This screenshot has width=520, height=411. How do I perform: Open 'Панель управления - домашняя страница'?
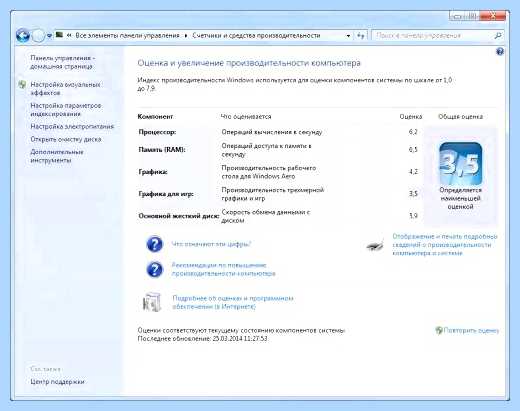[x=63, y=62]
